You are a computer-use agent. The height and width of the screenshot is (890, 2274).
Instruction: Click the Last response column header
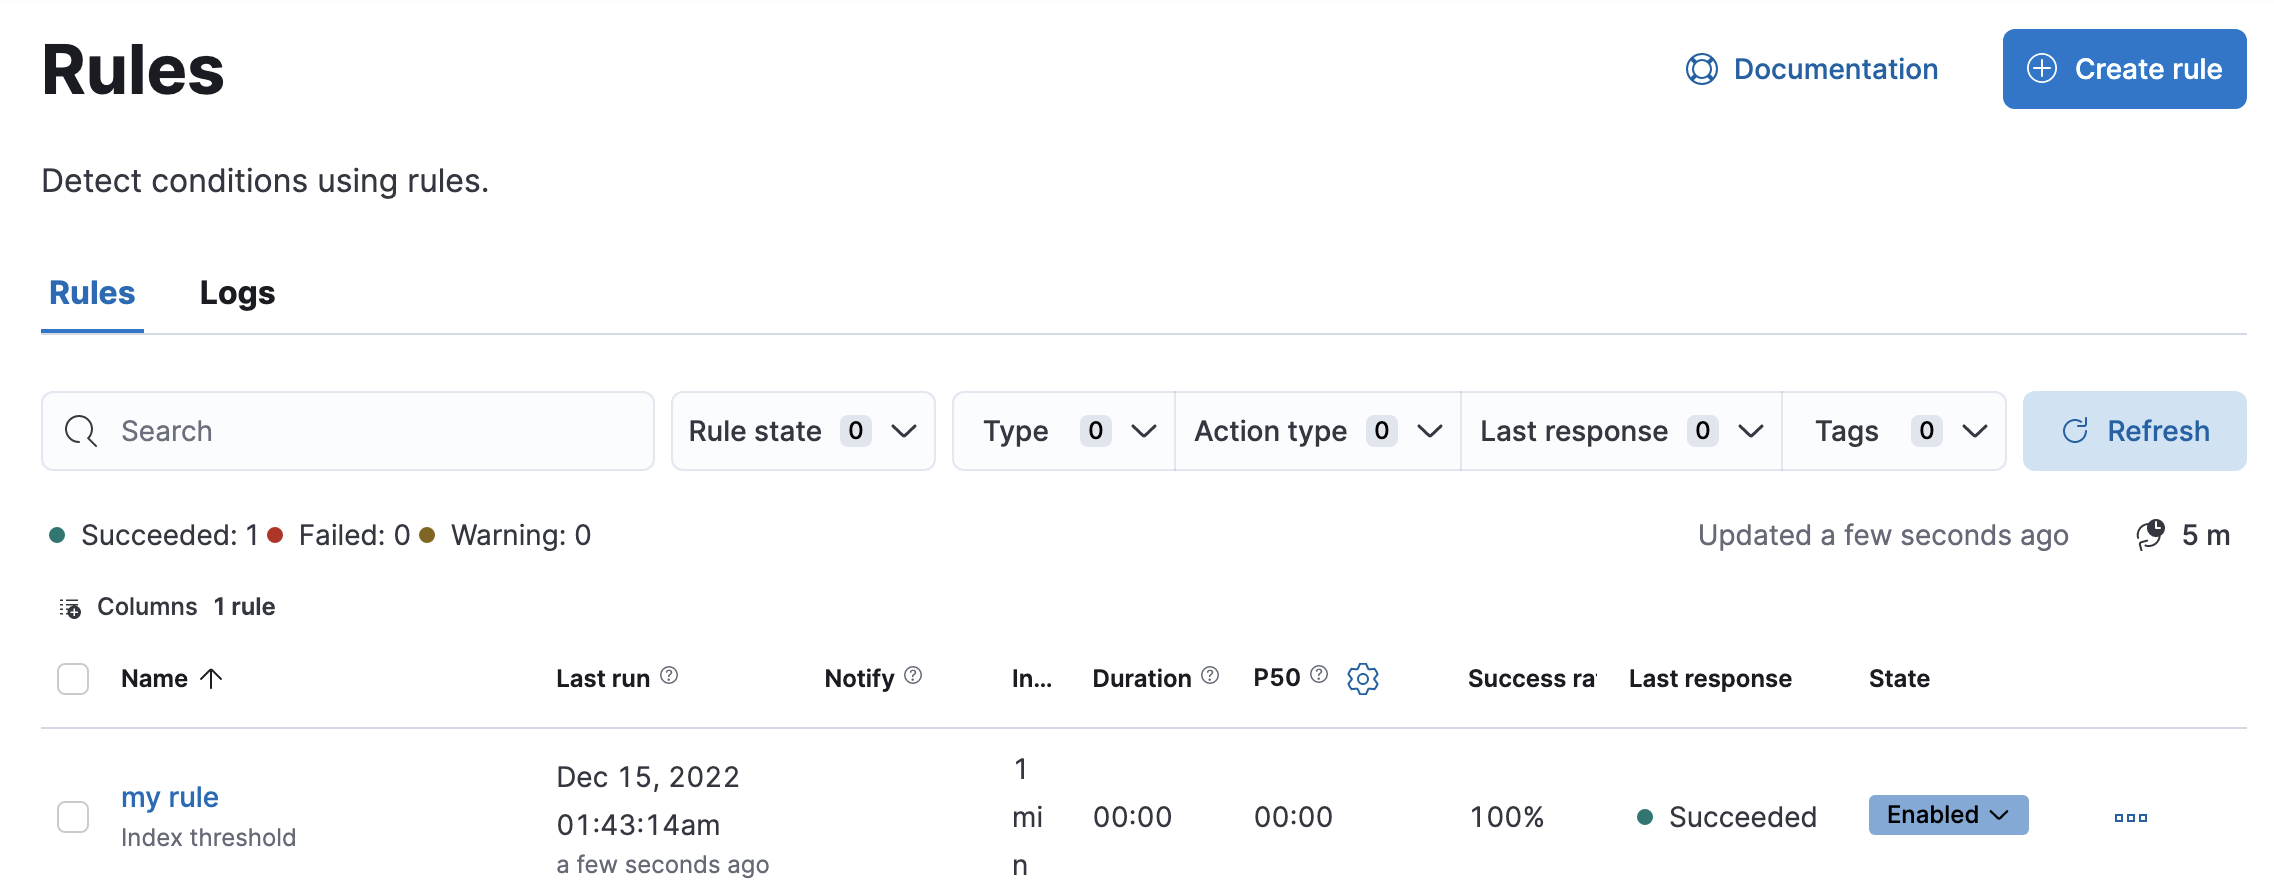tap(1710, 679)
